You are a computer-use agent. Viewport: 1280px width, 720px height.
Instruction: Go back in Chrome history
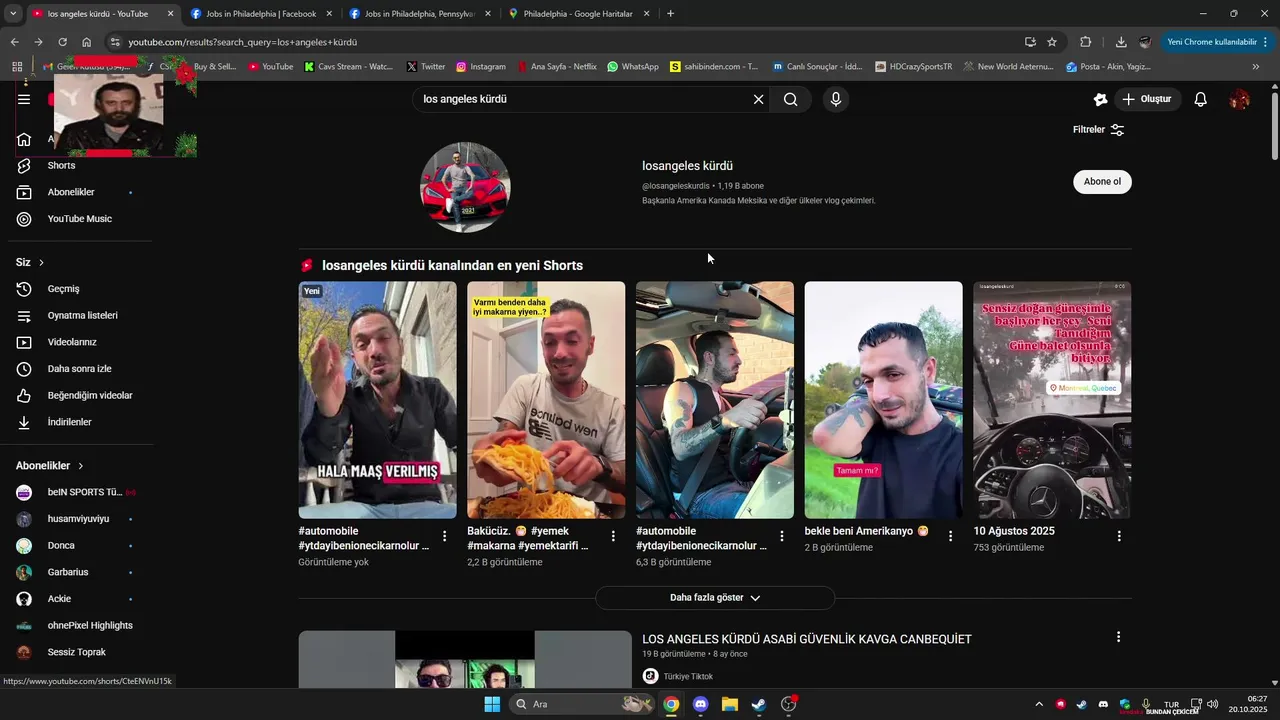[14, 42]
